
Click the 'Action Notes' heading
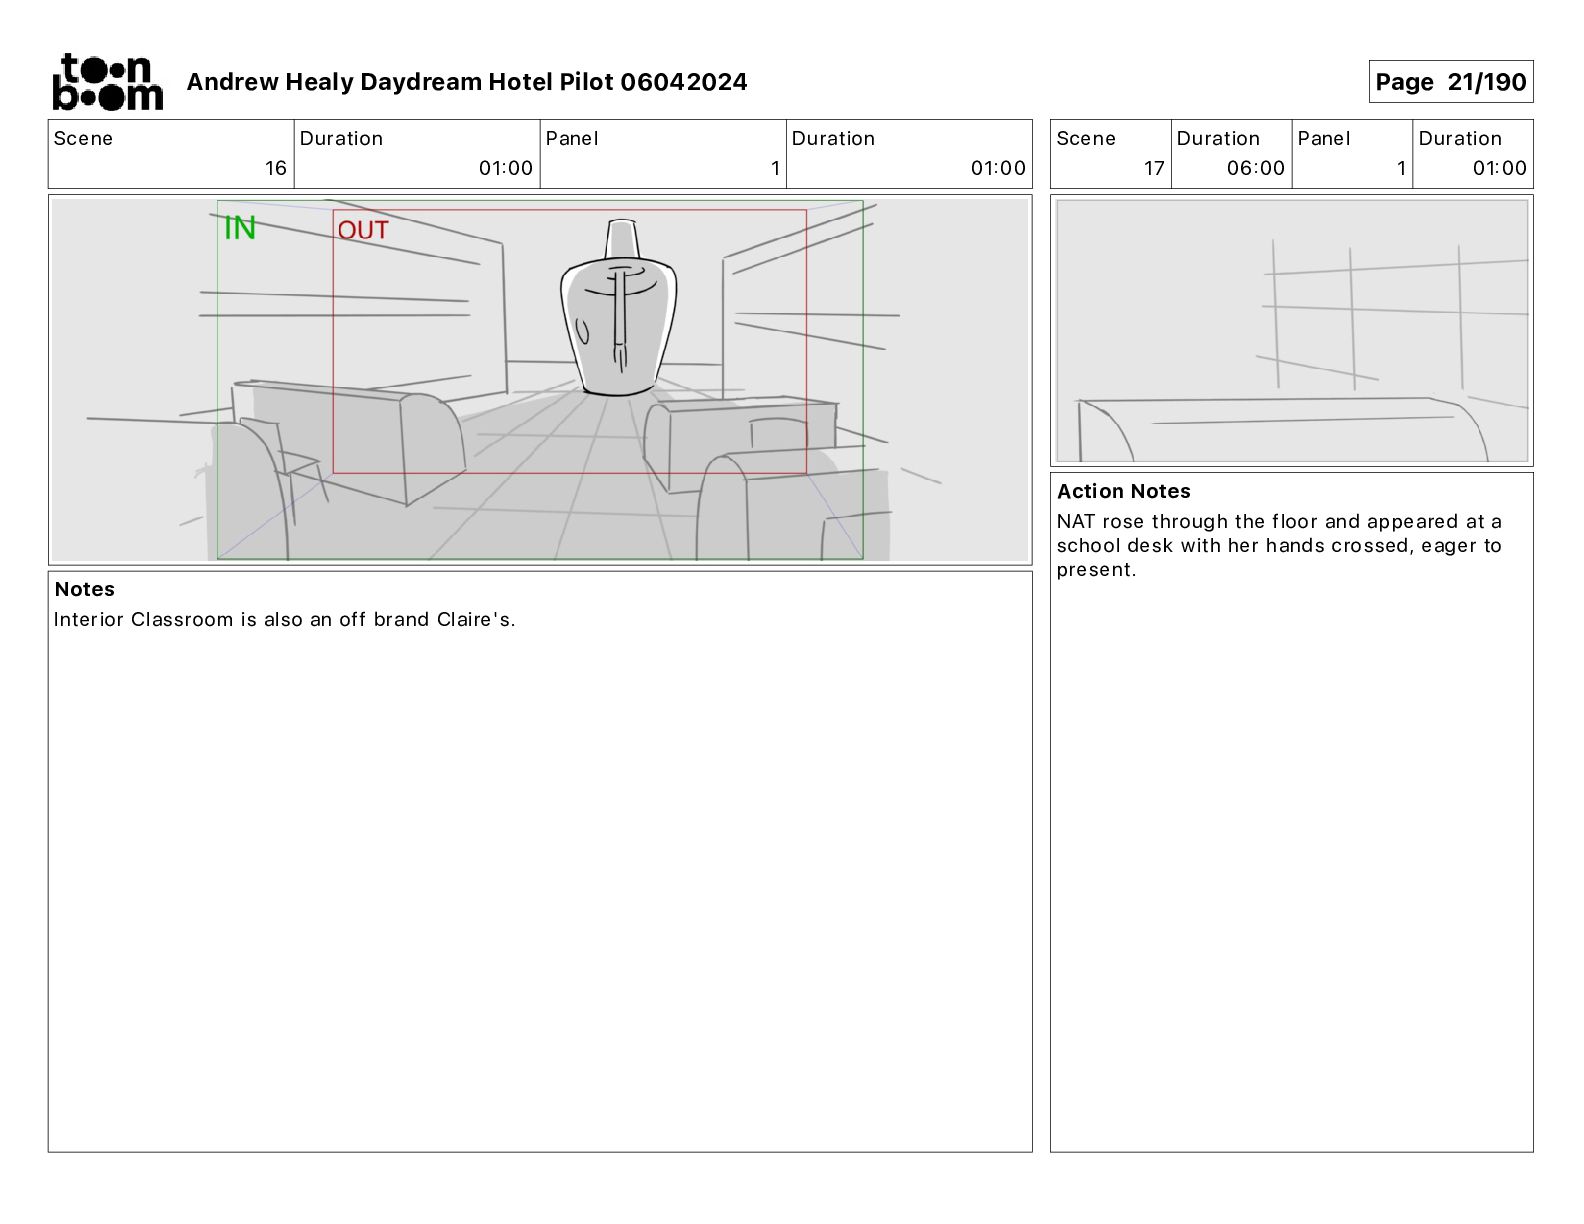point(1124,491)
